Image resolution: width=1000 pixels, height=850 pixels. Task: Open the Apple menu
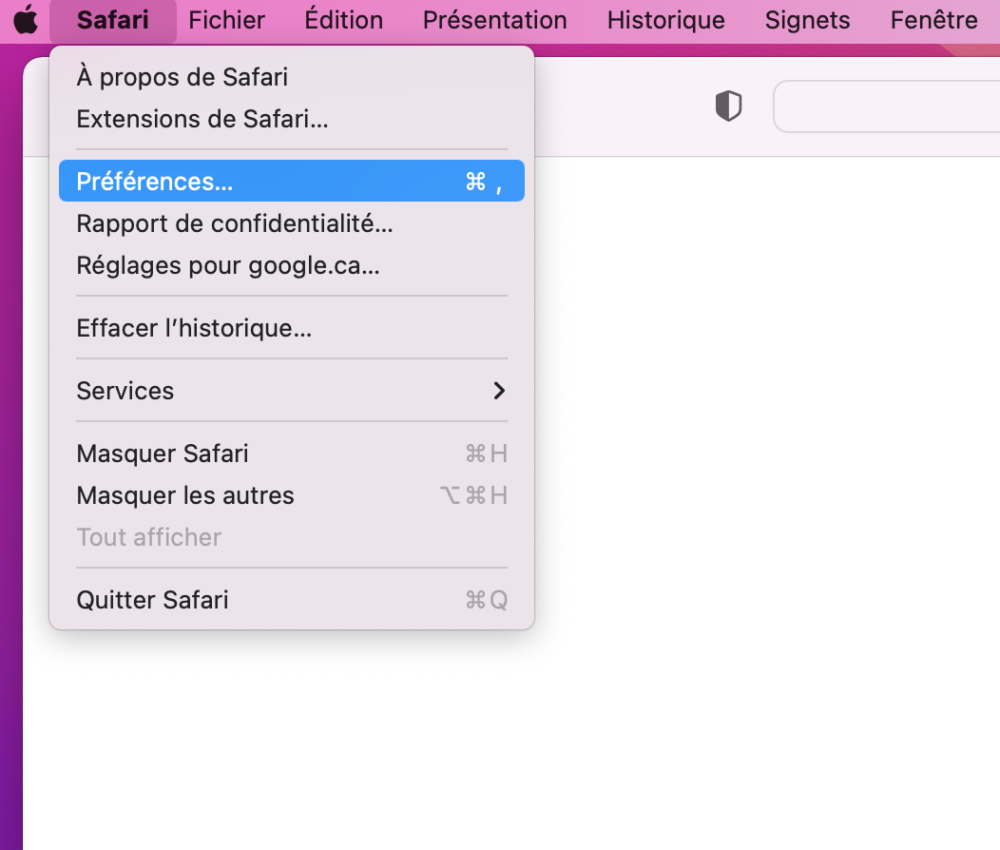click(26, 20)
